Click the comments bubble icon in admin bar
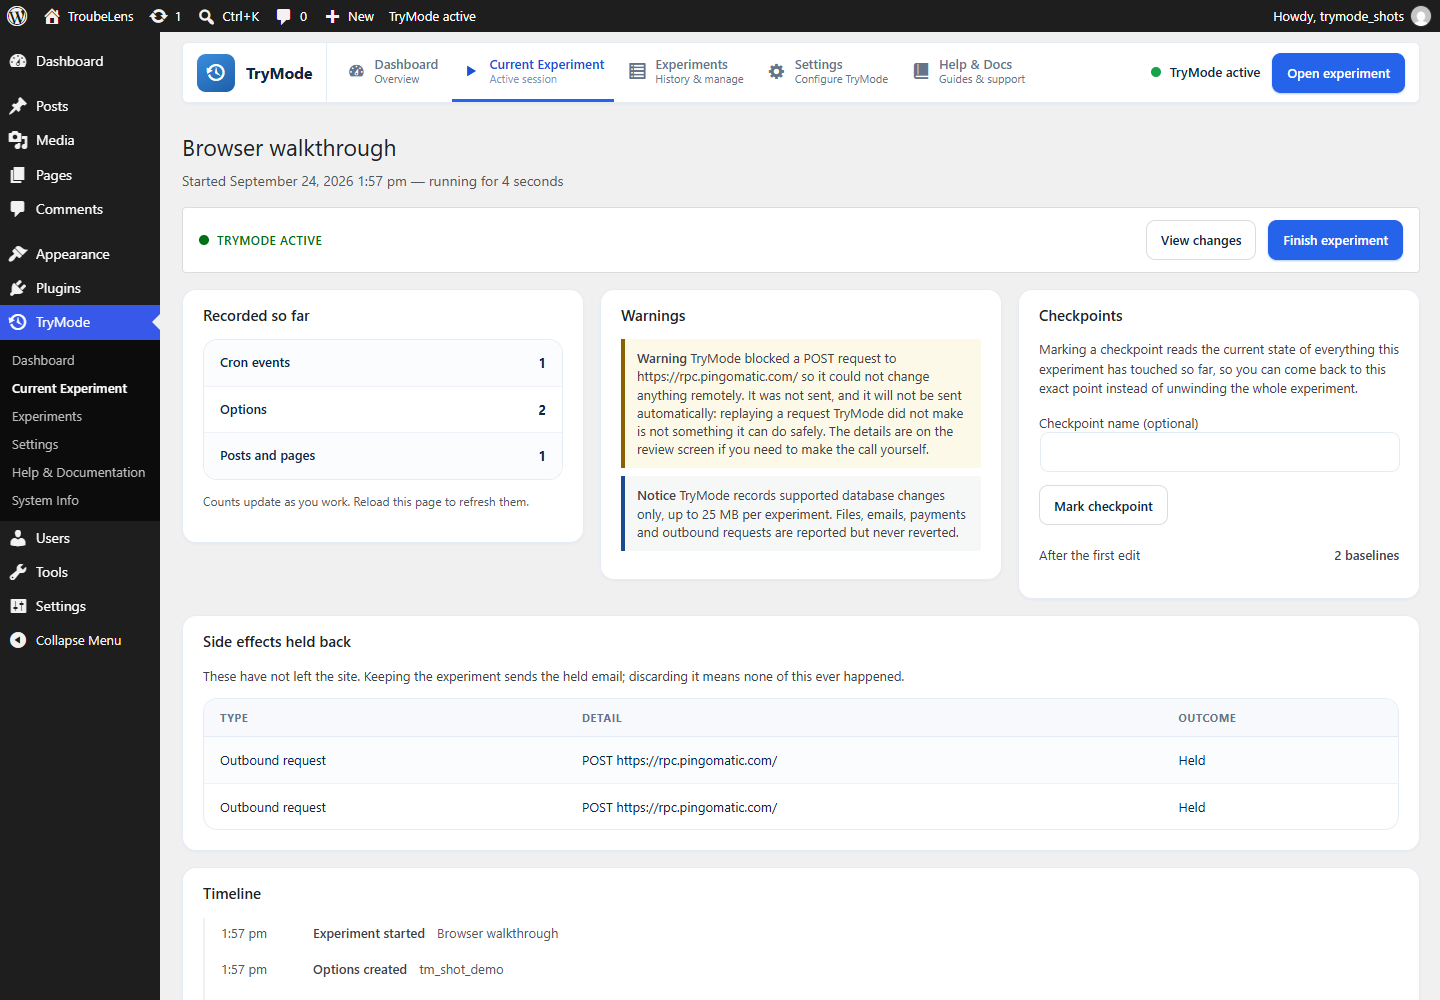This screenshot has width=1440, height=1000. point(284,16)
